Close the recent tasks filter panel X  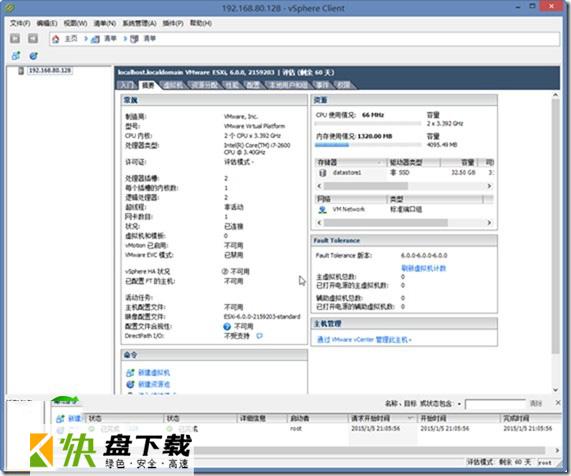pyautogui.click(x=558, y=403)
